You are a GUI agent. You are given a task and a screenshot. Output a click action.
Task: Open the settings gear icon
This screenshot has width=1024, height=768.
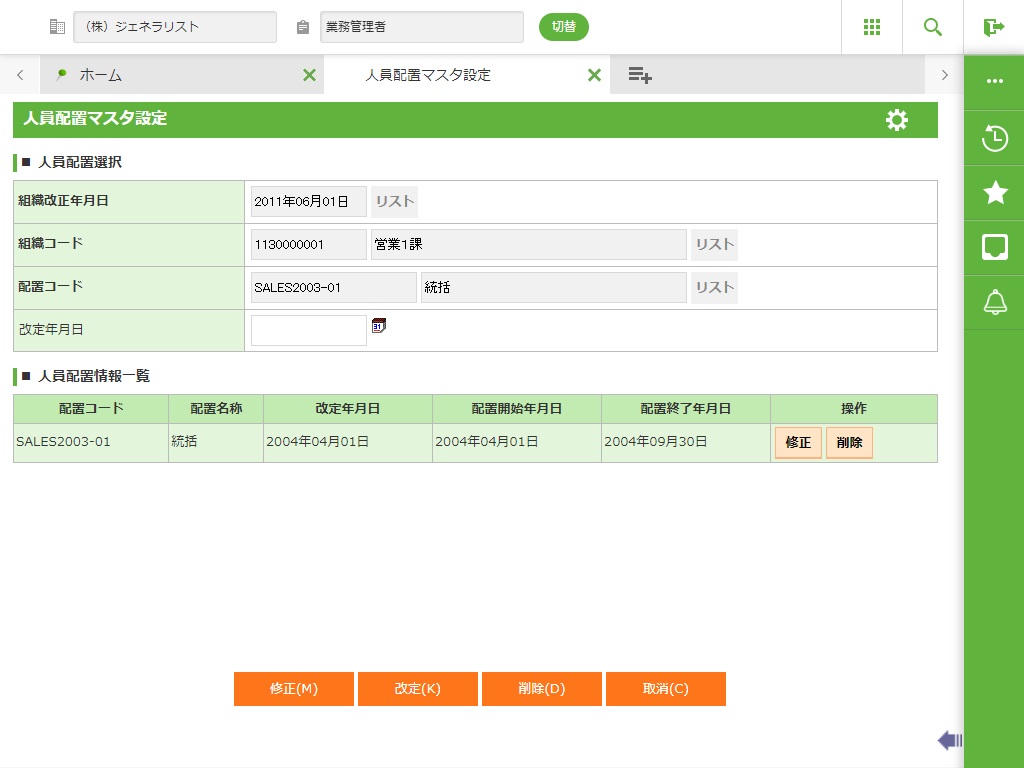(897, 120)
